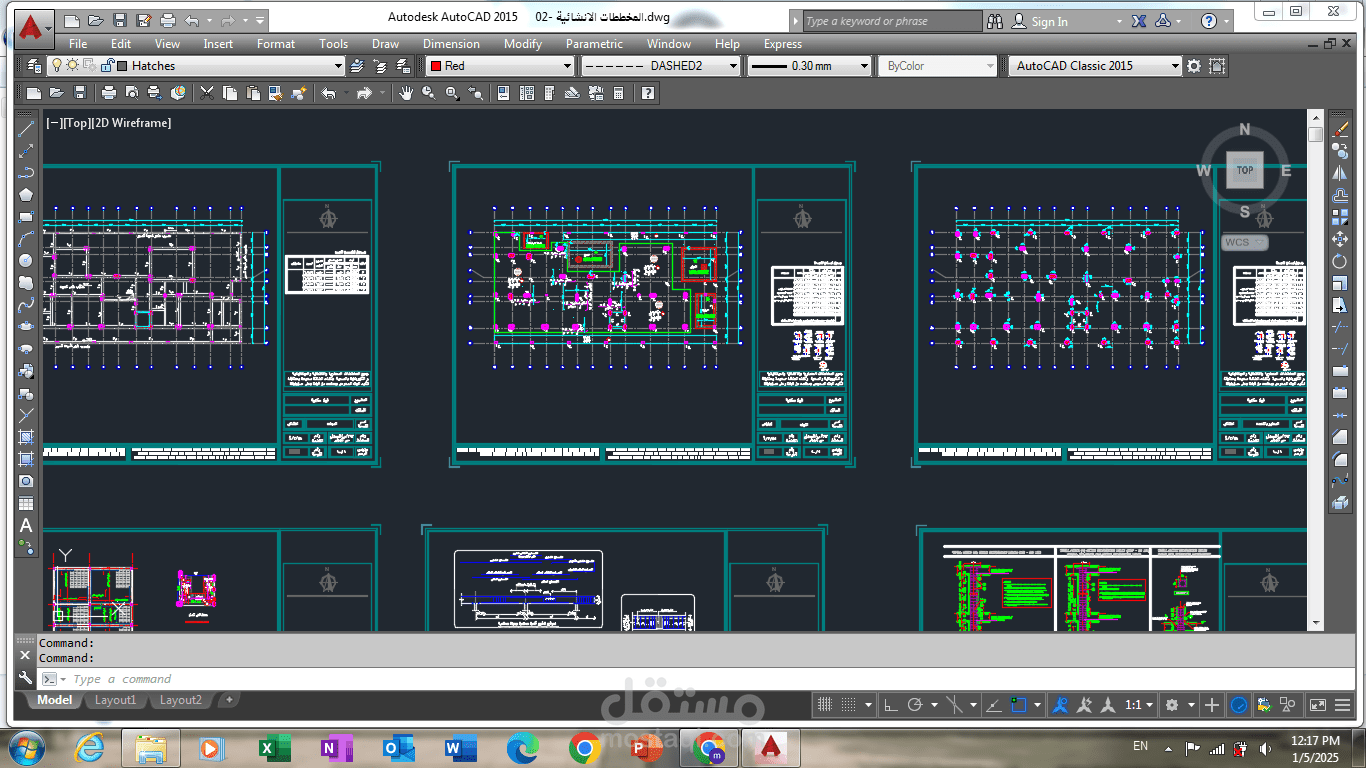1366x768 pixels.
Task: Switch to the Layout2 tab
Action: click(x=181, y=700)
